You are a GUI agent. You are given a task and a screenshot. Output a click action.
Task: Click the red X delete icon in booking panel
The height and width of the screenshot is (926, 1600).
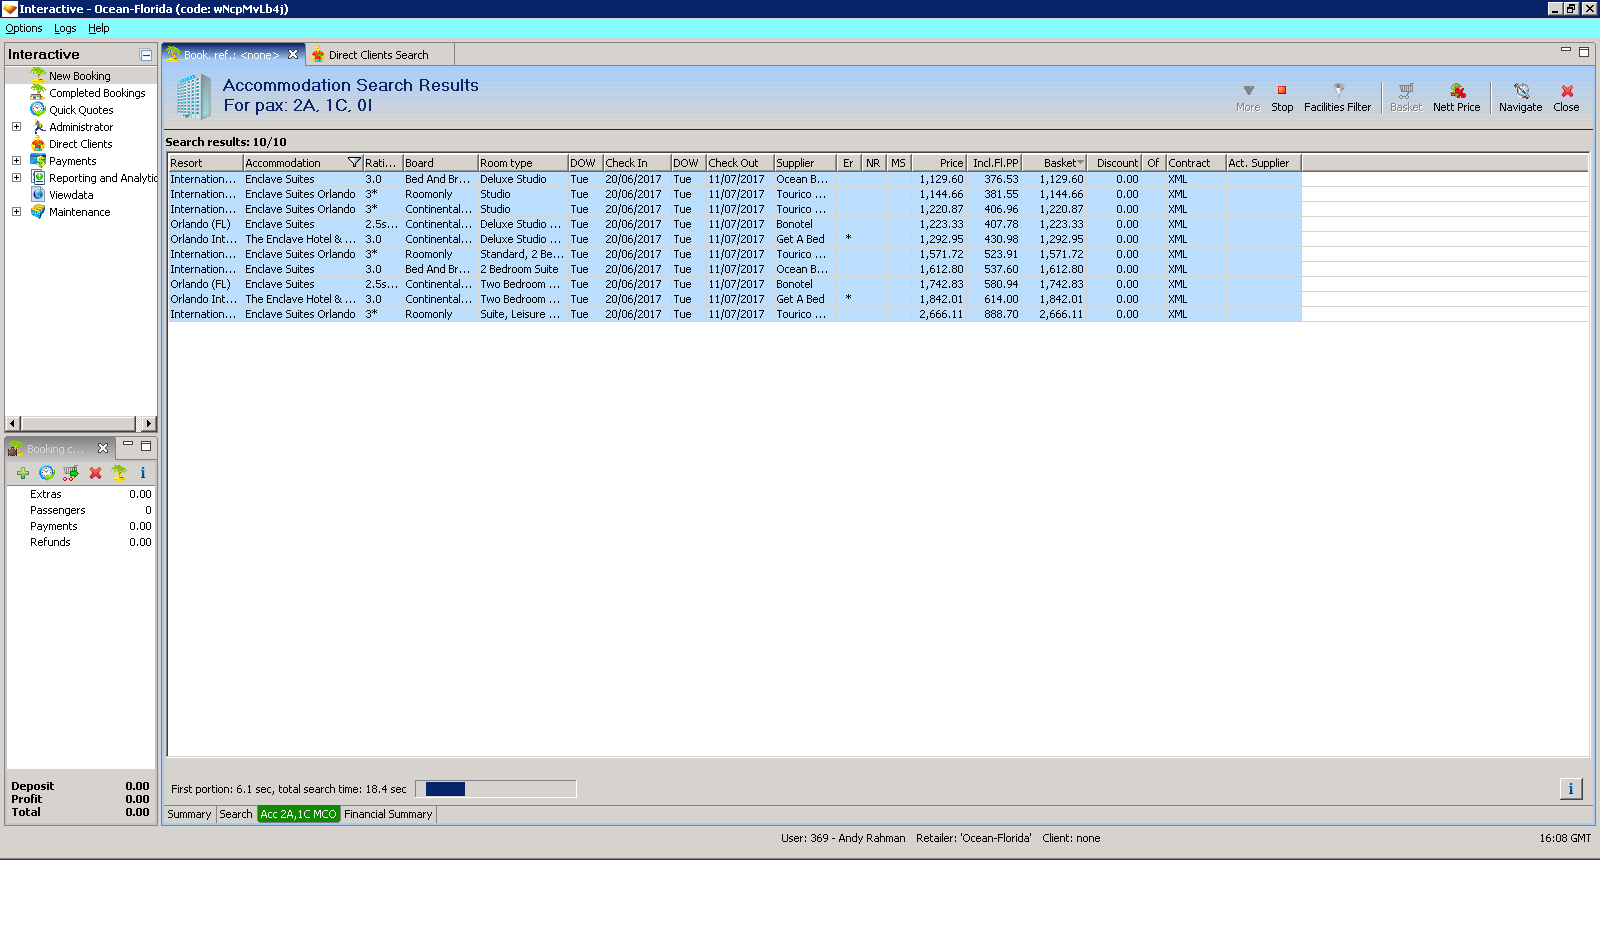[x=95, y=473]
